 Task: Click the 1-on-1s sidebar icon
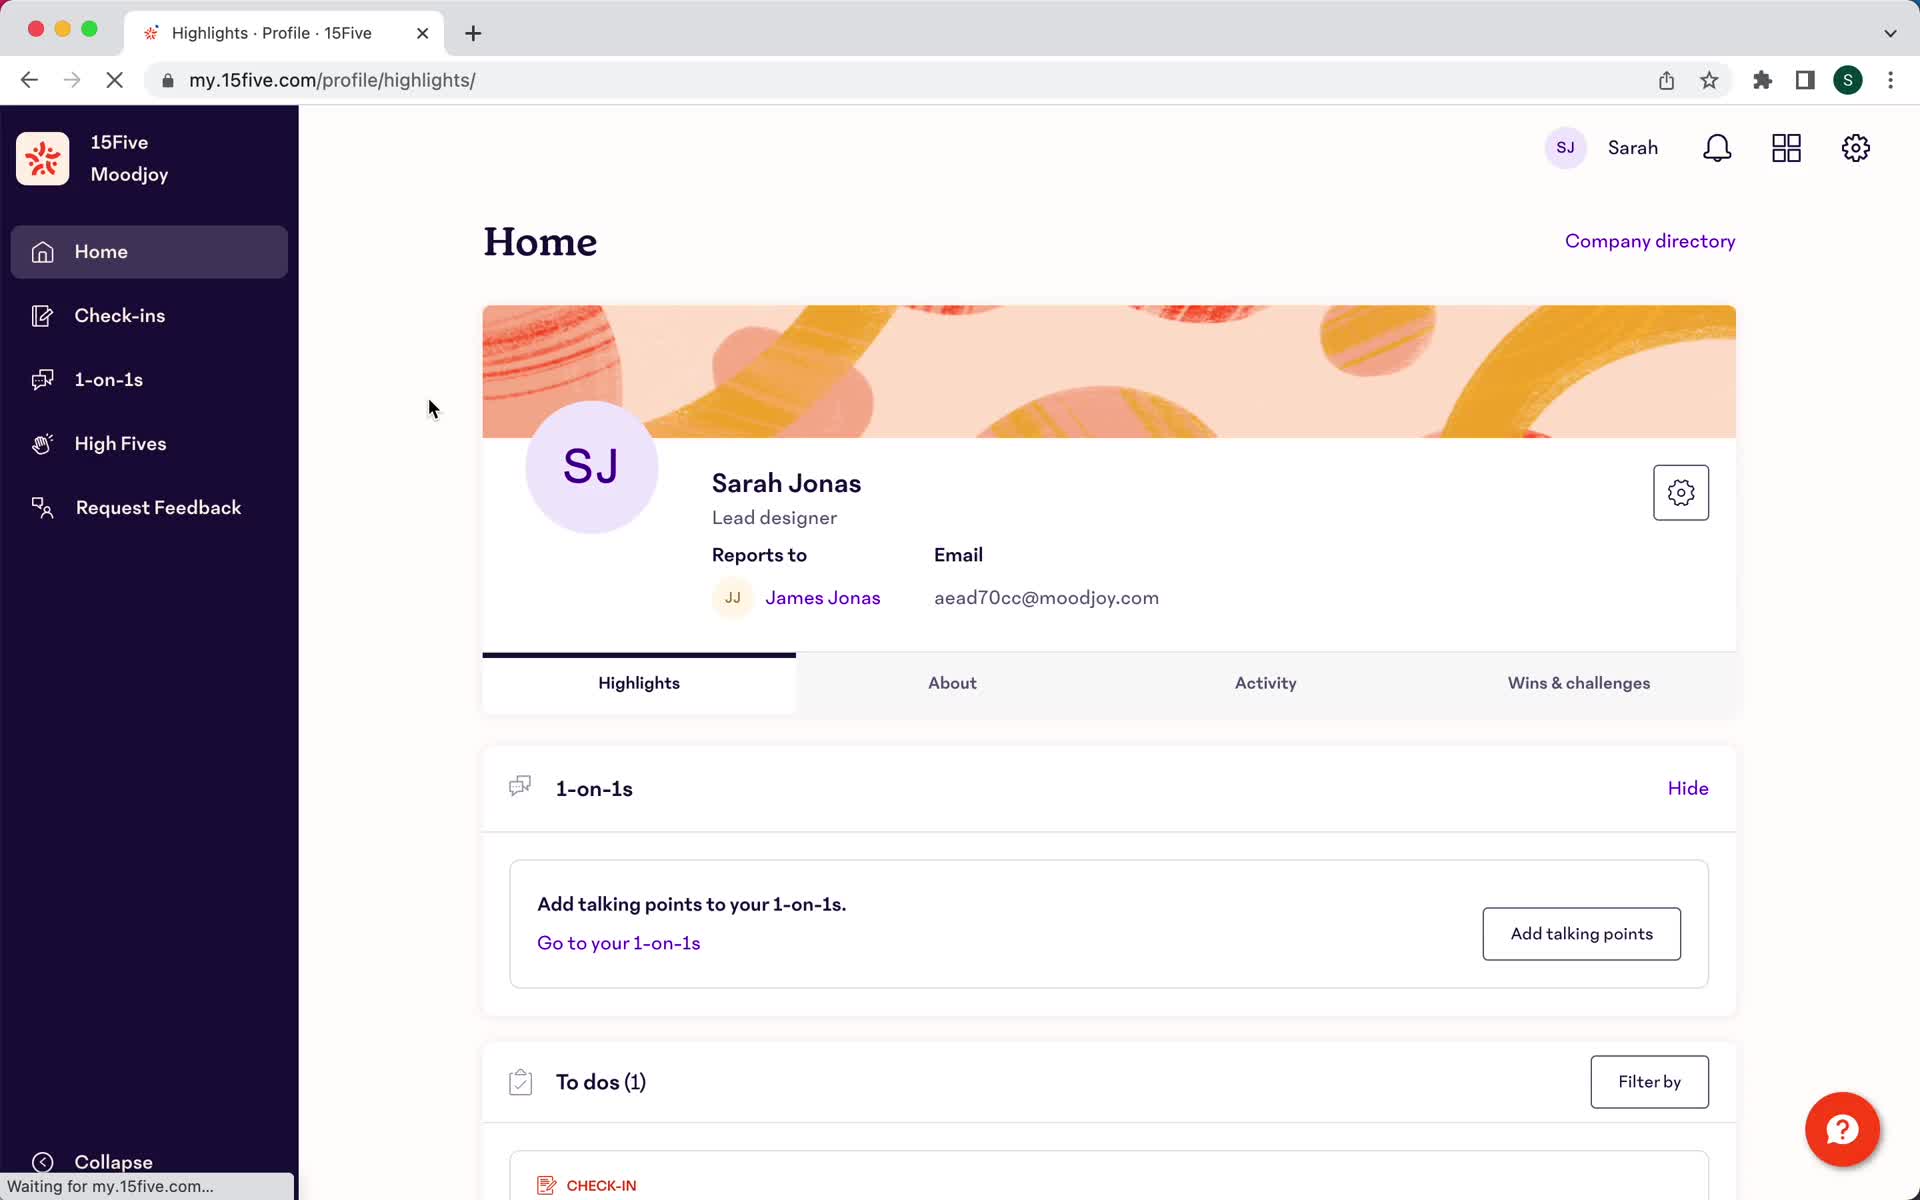[41, 380]
